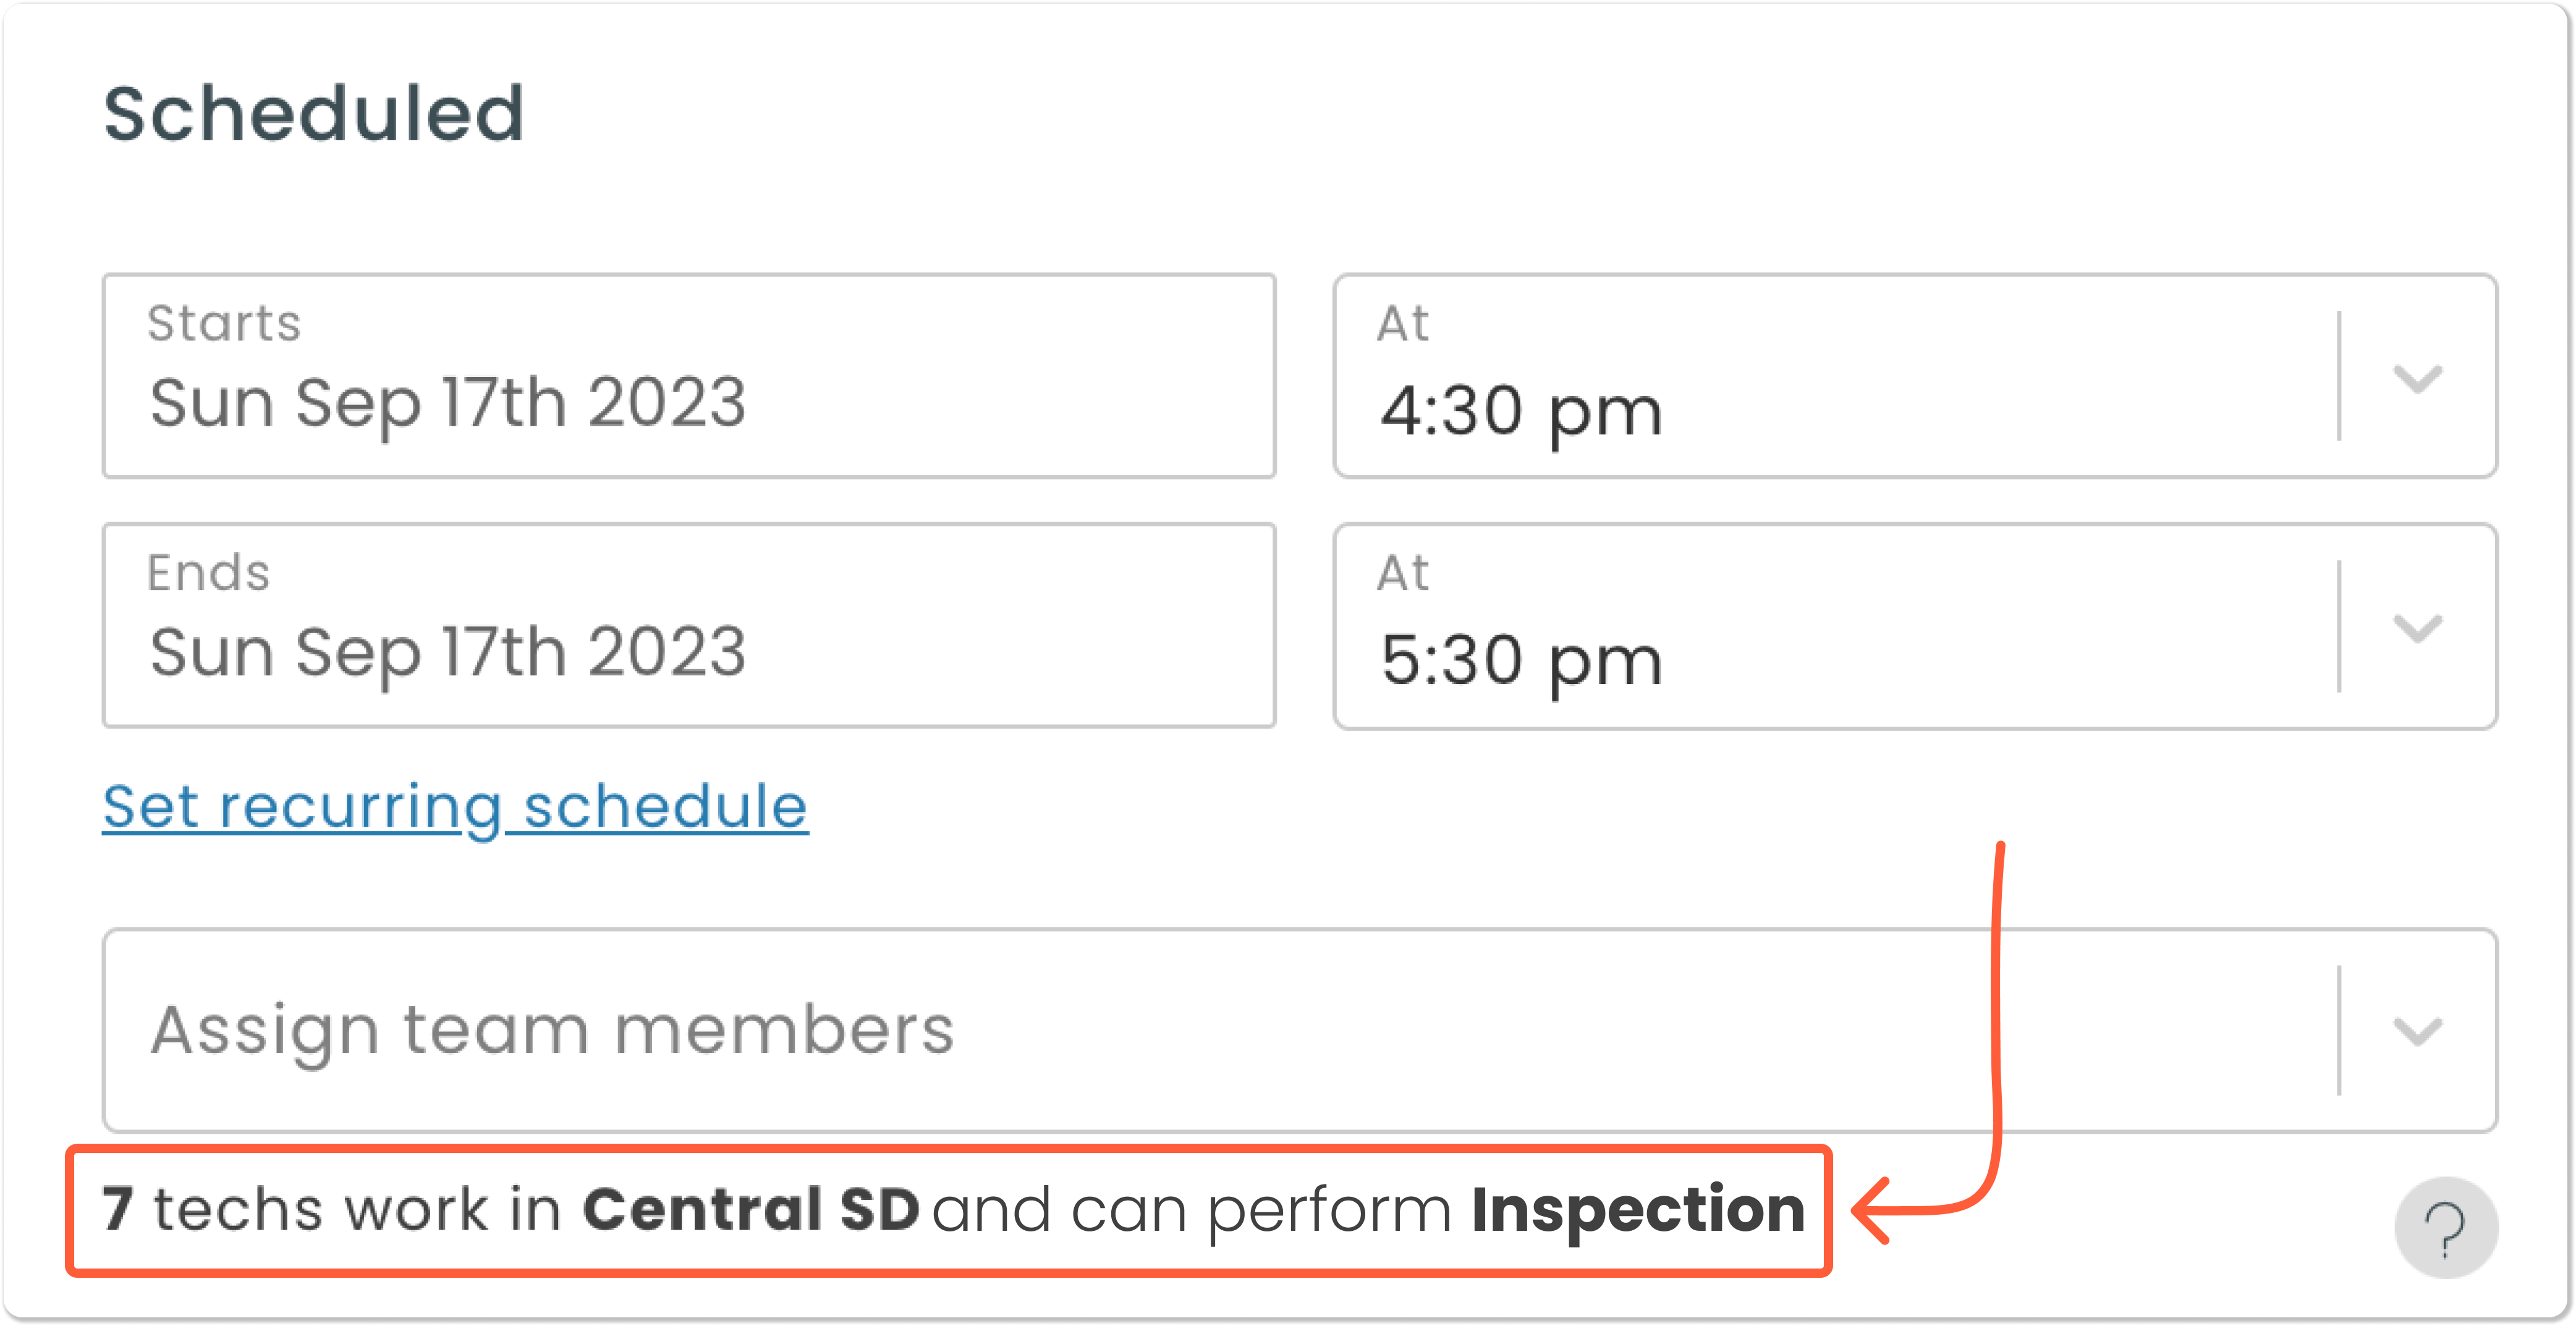Viewport: 2576px width, 1326px height.
Task: Open the Set recurring schedule link
Action: point(455,806)
